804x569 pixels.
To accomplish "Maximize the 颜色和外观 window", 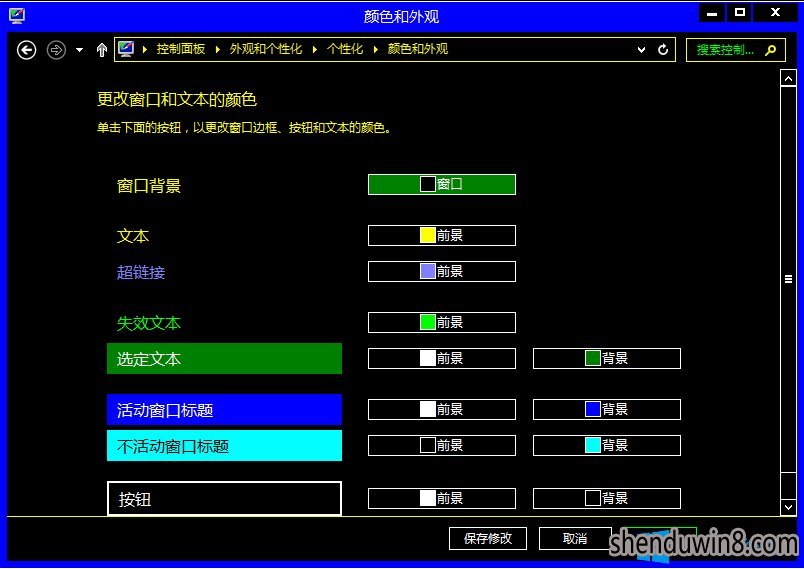I will 739,13.
